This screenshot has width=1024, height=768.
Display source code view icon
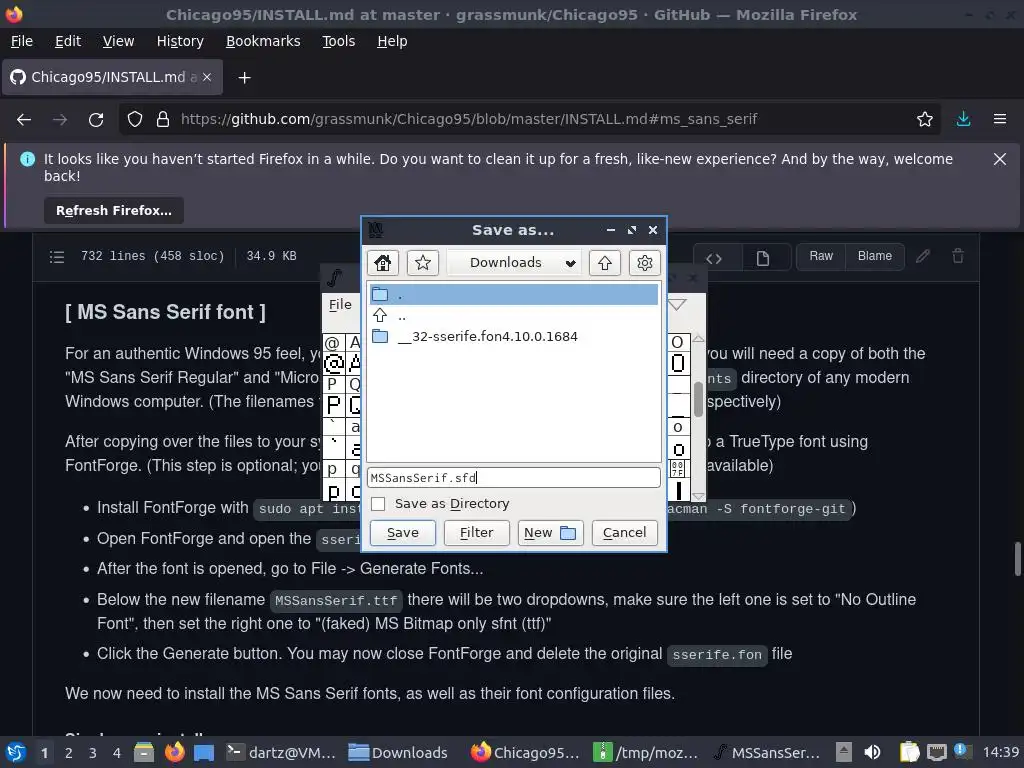point(714,258)
